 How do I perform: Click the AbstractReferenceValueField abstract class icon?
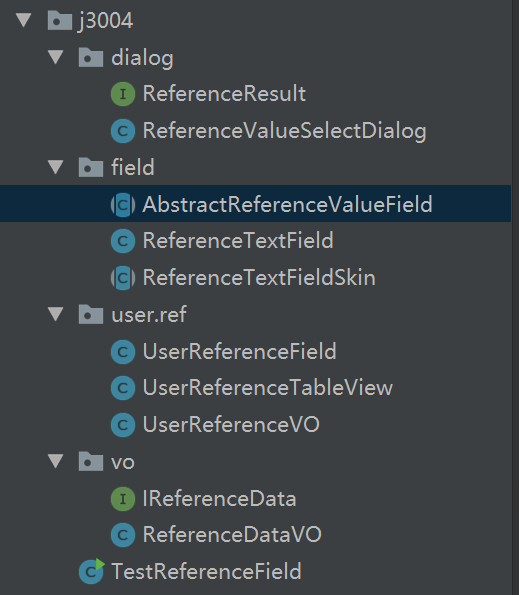pyautogui.click(x=123, y=205)
